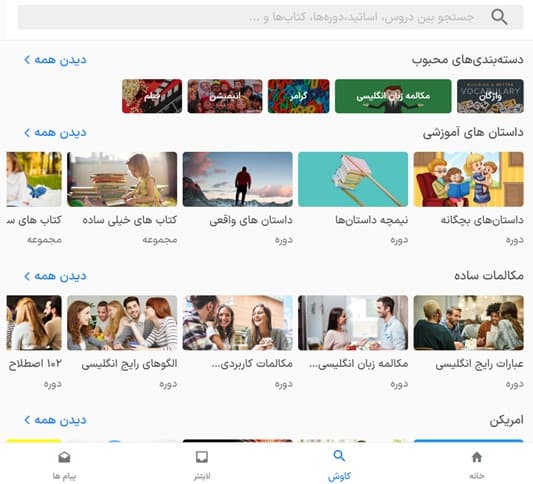
Task: Select the کاوش explore icon
Action: [339, 456]
